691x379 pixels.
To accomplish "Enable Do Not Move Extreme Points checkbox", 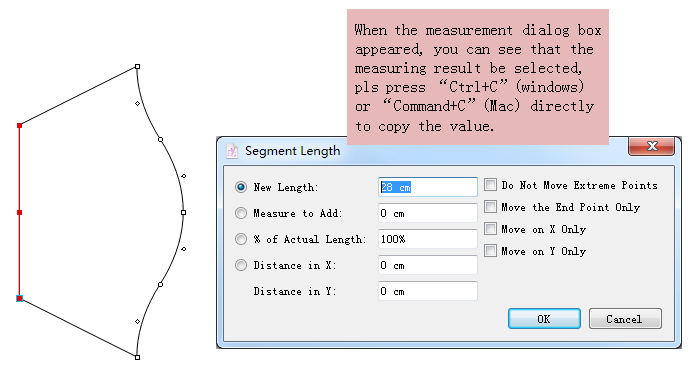I will [x=490, y=185].
